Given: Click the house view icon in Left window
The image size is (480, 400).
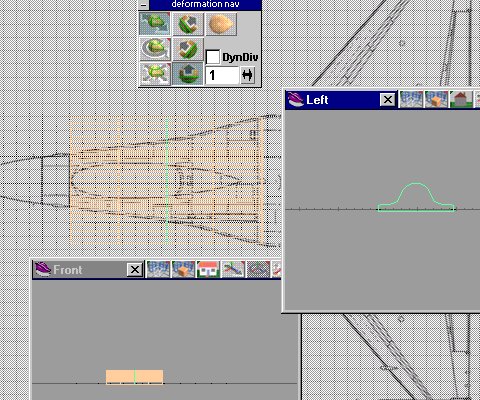Looking at the screenshot, I should coord(461,99).
